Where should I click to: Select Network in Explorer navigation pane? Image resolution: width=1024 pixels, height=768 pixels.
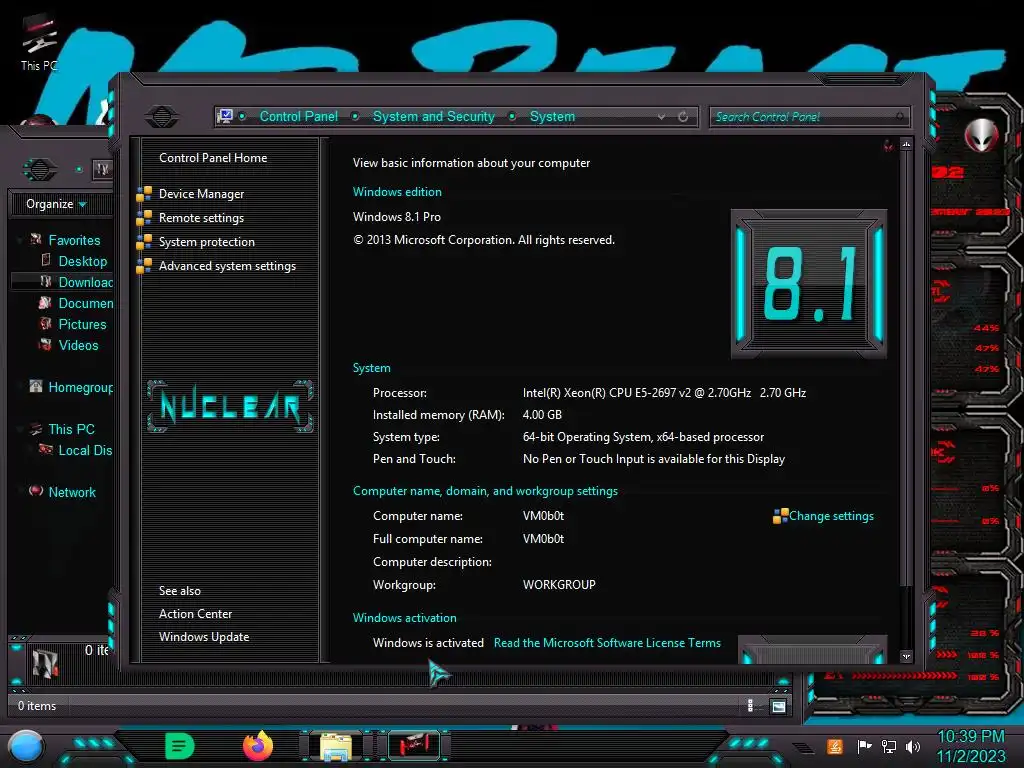tap(72, 492)
